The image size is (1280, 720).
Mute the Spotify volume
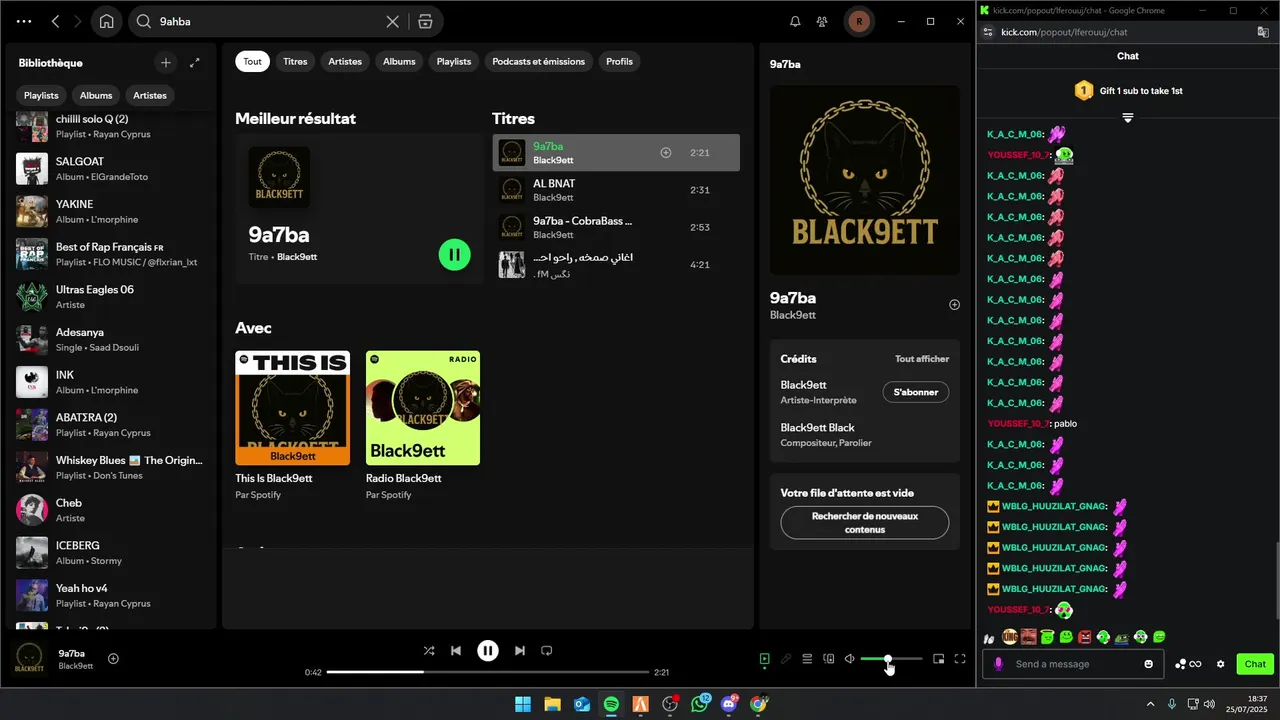849,659
